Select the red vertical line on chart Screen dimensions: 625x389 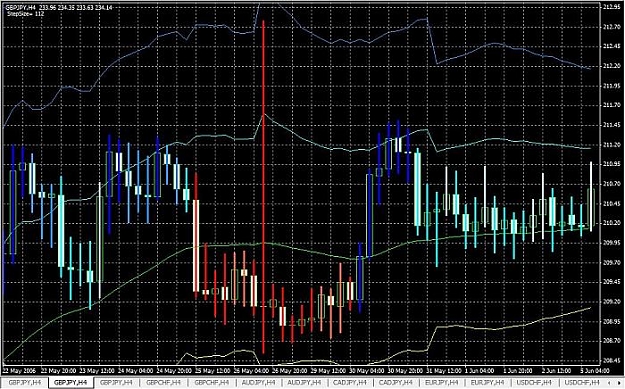tap(263, 187)
